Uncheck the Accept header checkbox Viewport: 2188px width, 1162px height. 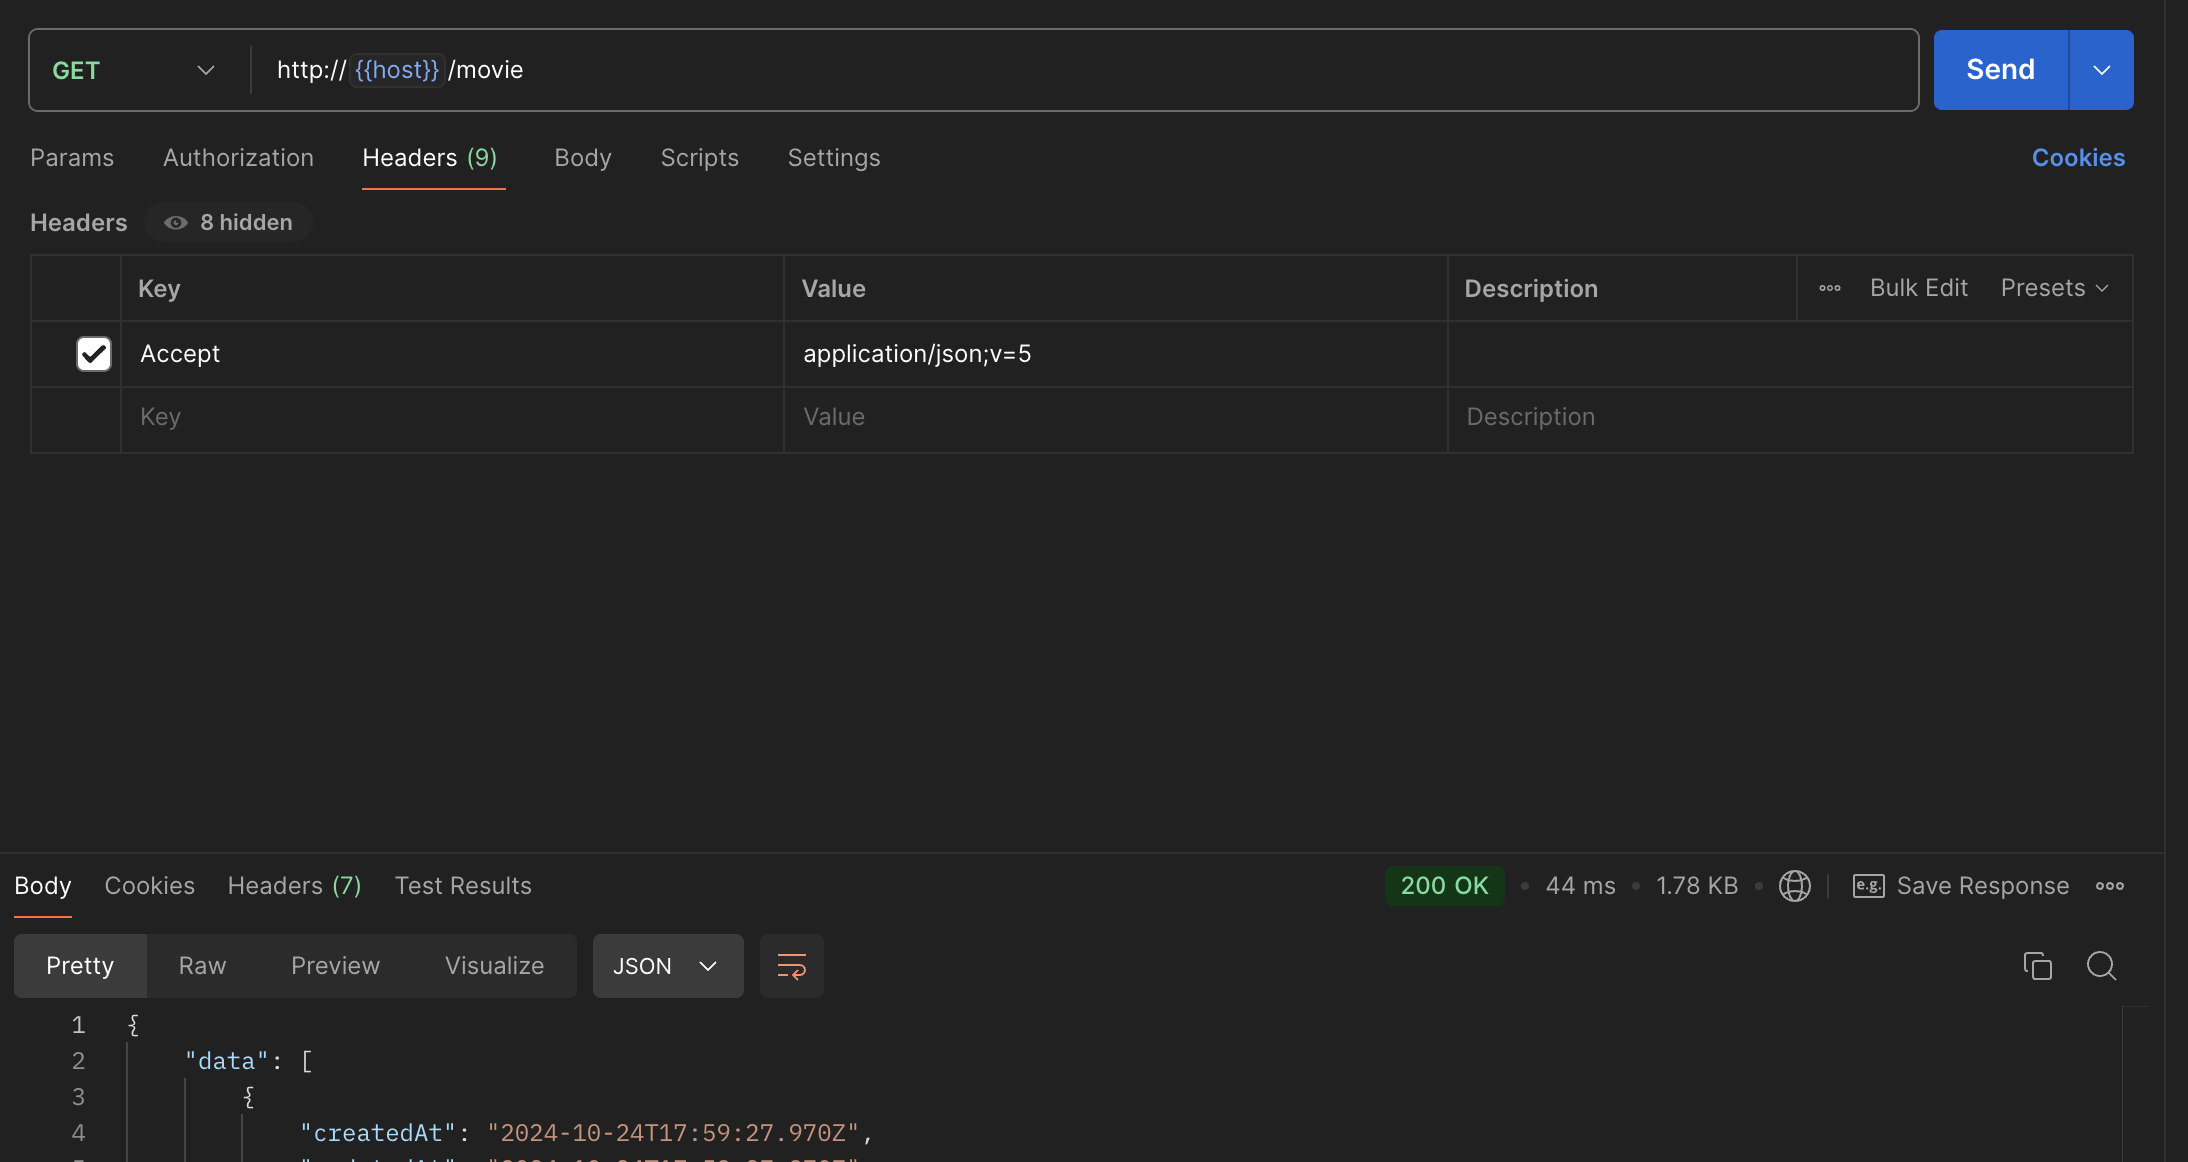pyautogui.click(x=94, y=354)
